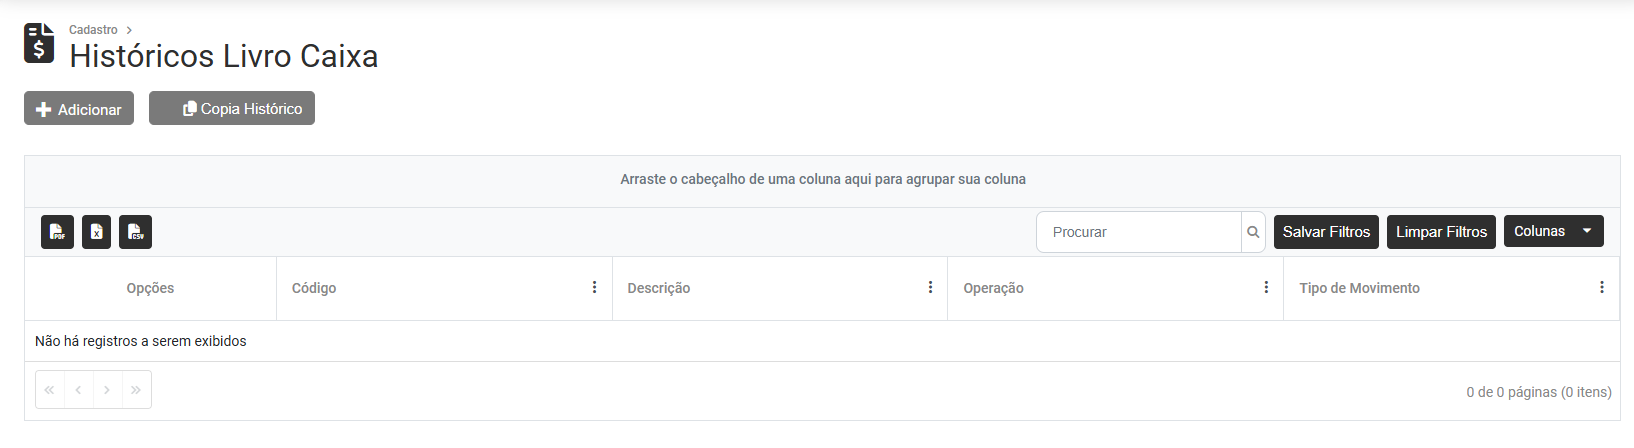1634x448 pixels.
Task: Focus the Procurar search field
Action: tap(1139, 232)
